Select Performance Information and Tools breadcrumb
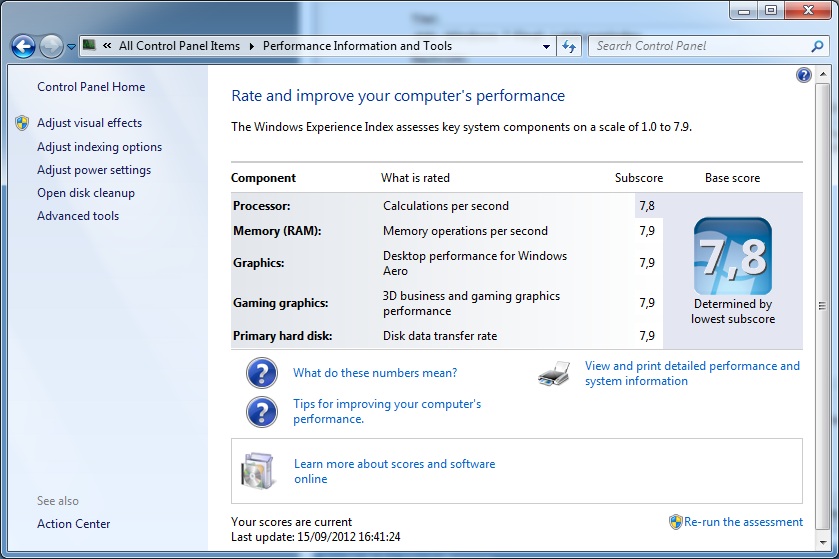 tap(357, 46)
